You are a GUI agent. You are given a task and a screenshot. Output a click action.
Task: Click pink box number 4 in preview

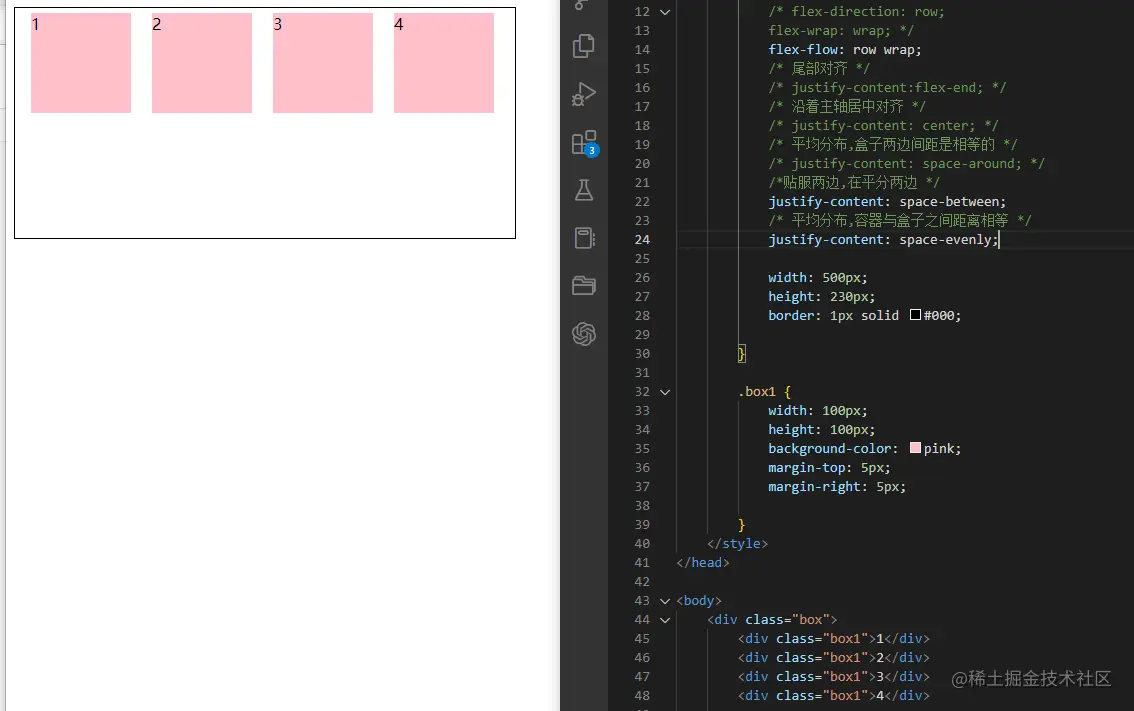tap(444, 63)
